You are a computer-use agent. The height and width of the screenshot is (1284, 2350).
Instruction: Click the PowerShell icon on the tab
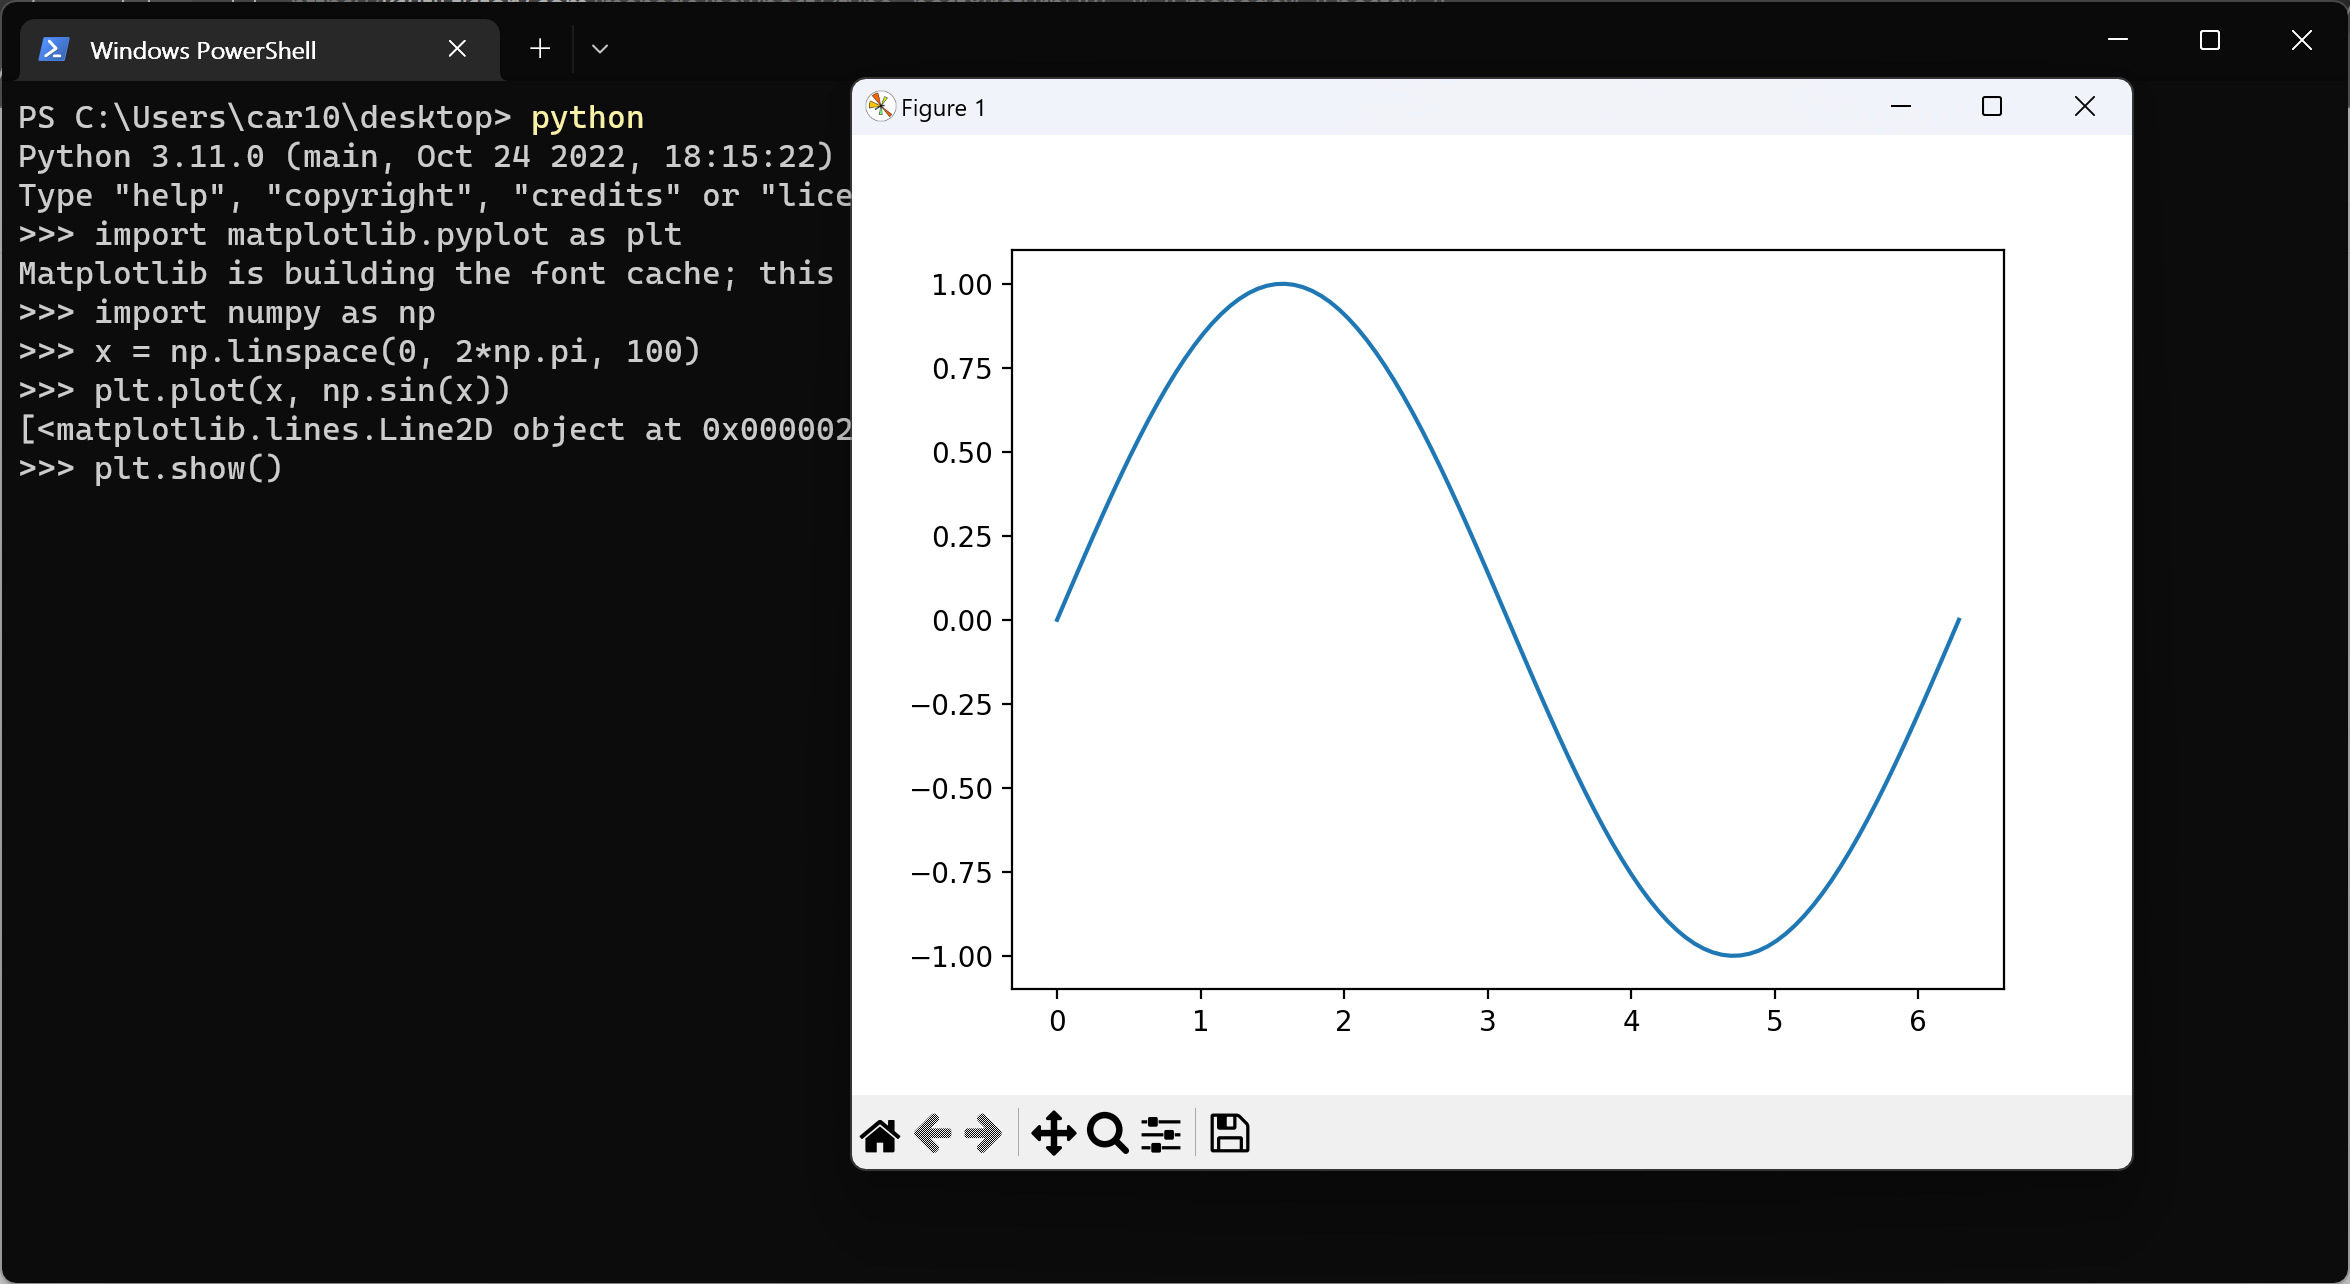point(53,49)
